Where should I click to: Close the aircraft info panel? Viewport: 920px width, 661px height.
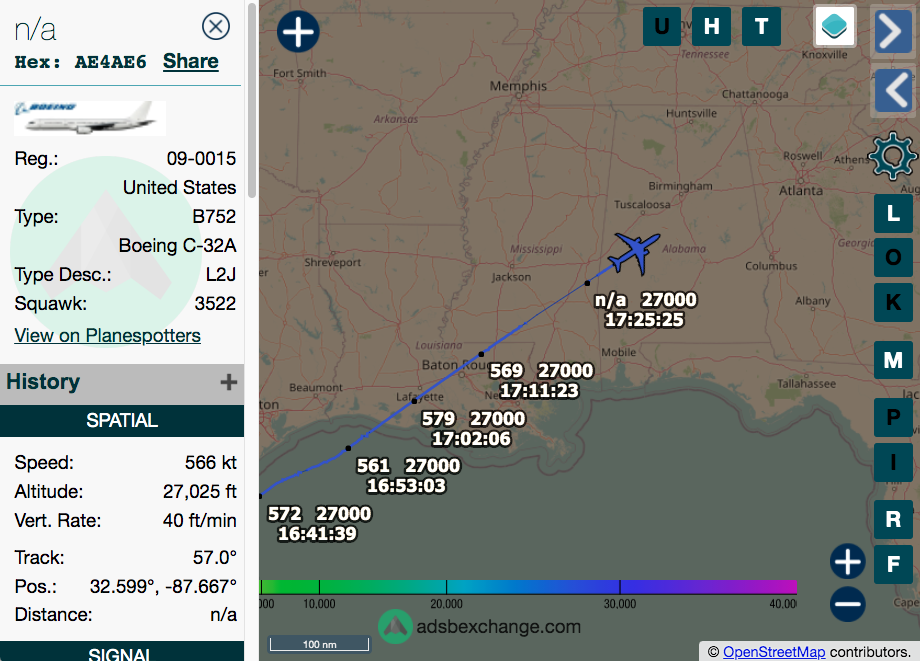216,26
